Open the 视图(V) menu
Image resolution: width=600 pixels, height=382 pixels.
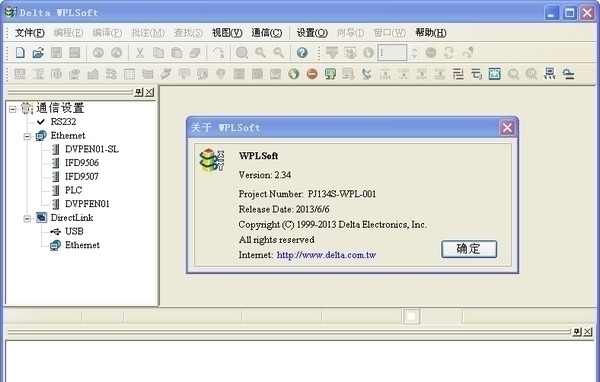(227, 33)
